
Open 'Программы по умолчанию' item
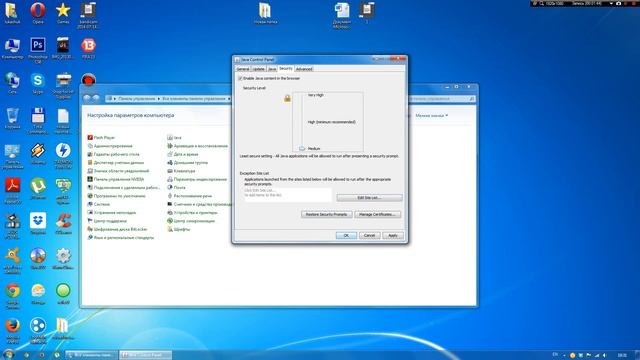pos(116,196)
